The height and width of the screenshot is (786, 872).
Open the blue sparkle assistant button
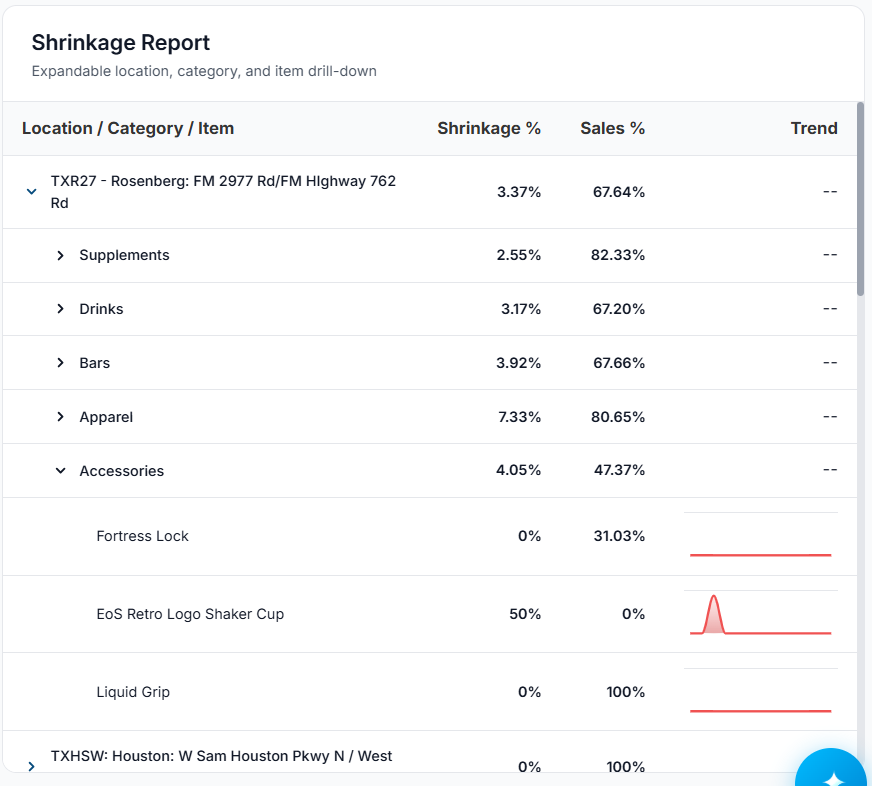tap(831, 770)
